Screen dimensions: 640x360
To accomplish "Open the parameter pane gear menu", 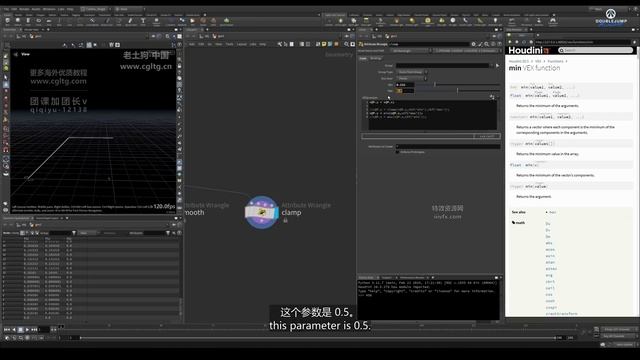I will point(473,44).
